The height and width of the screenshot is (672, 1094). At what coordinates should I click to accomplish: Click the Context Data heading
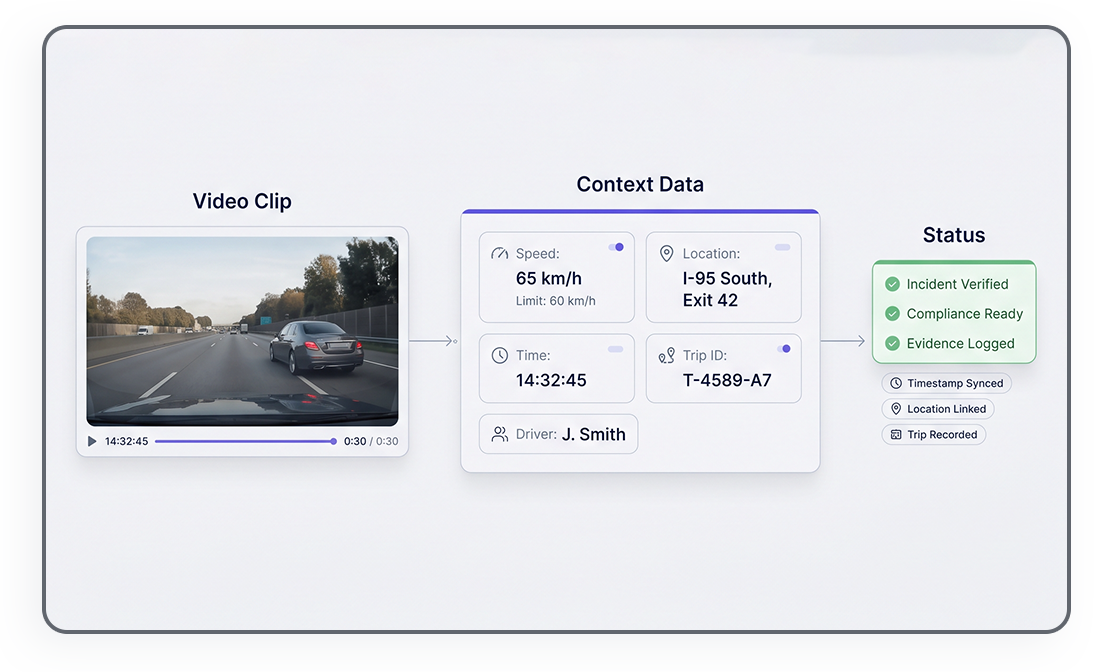(x=640, y=184)
